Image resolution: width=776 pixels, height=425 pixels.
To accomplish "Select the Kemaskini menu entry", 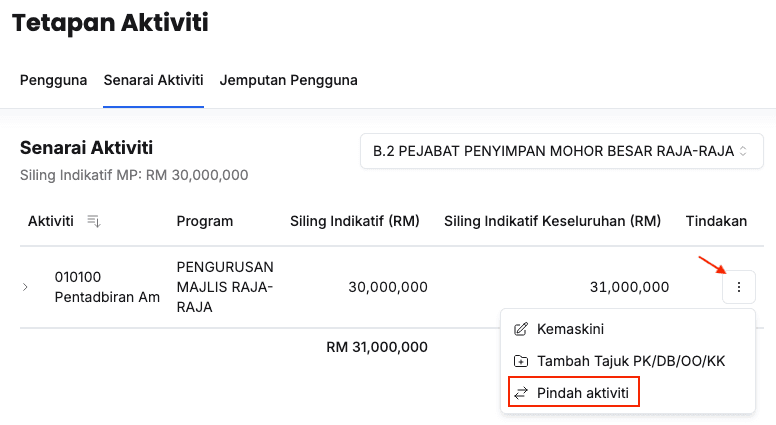I will (x=570, y=329).
